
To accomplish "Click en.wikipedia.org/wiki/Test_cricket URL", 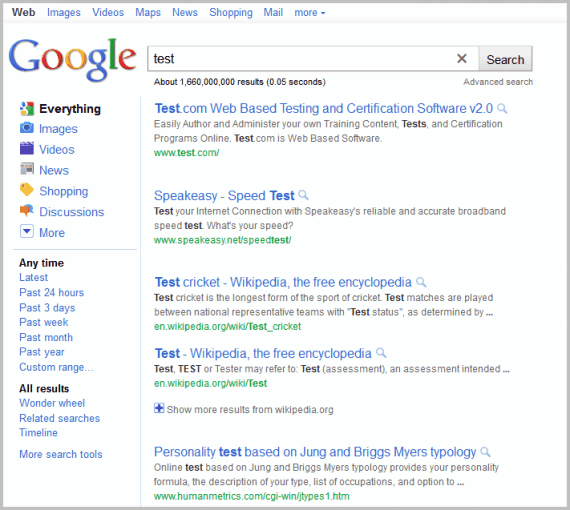I will tap(227, 326).
